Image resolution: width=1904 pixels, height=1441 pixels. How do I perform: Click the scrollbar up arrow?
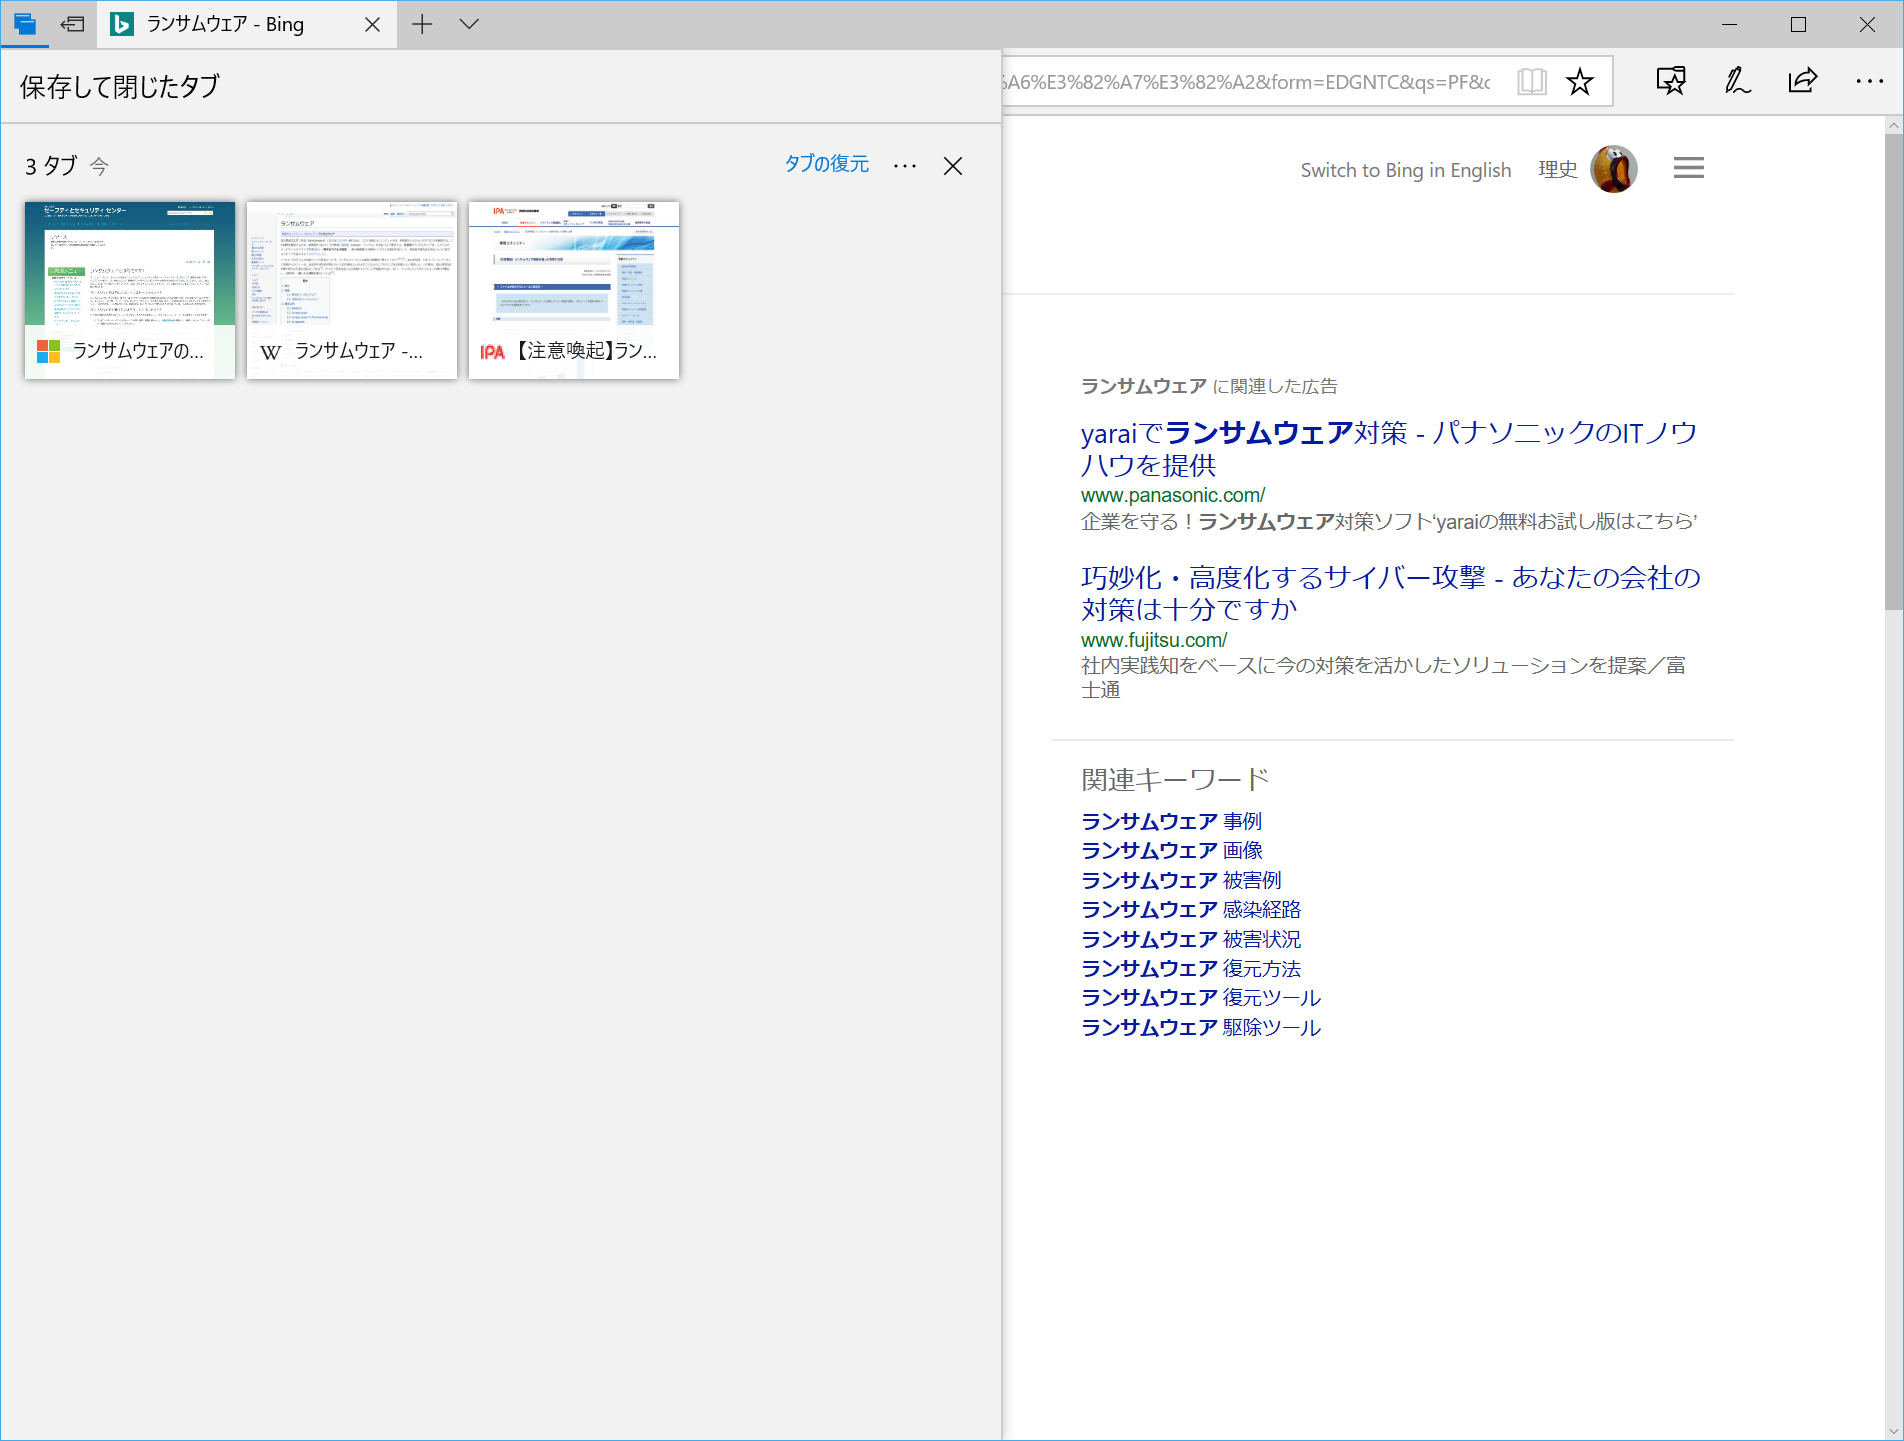(x=1894, y=125)
